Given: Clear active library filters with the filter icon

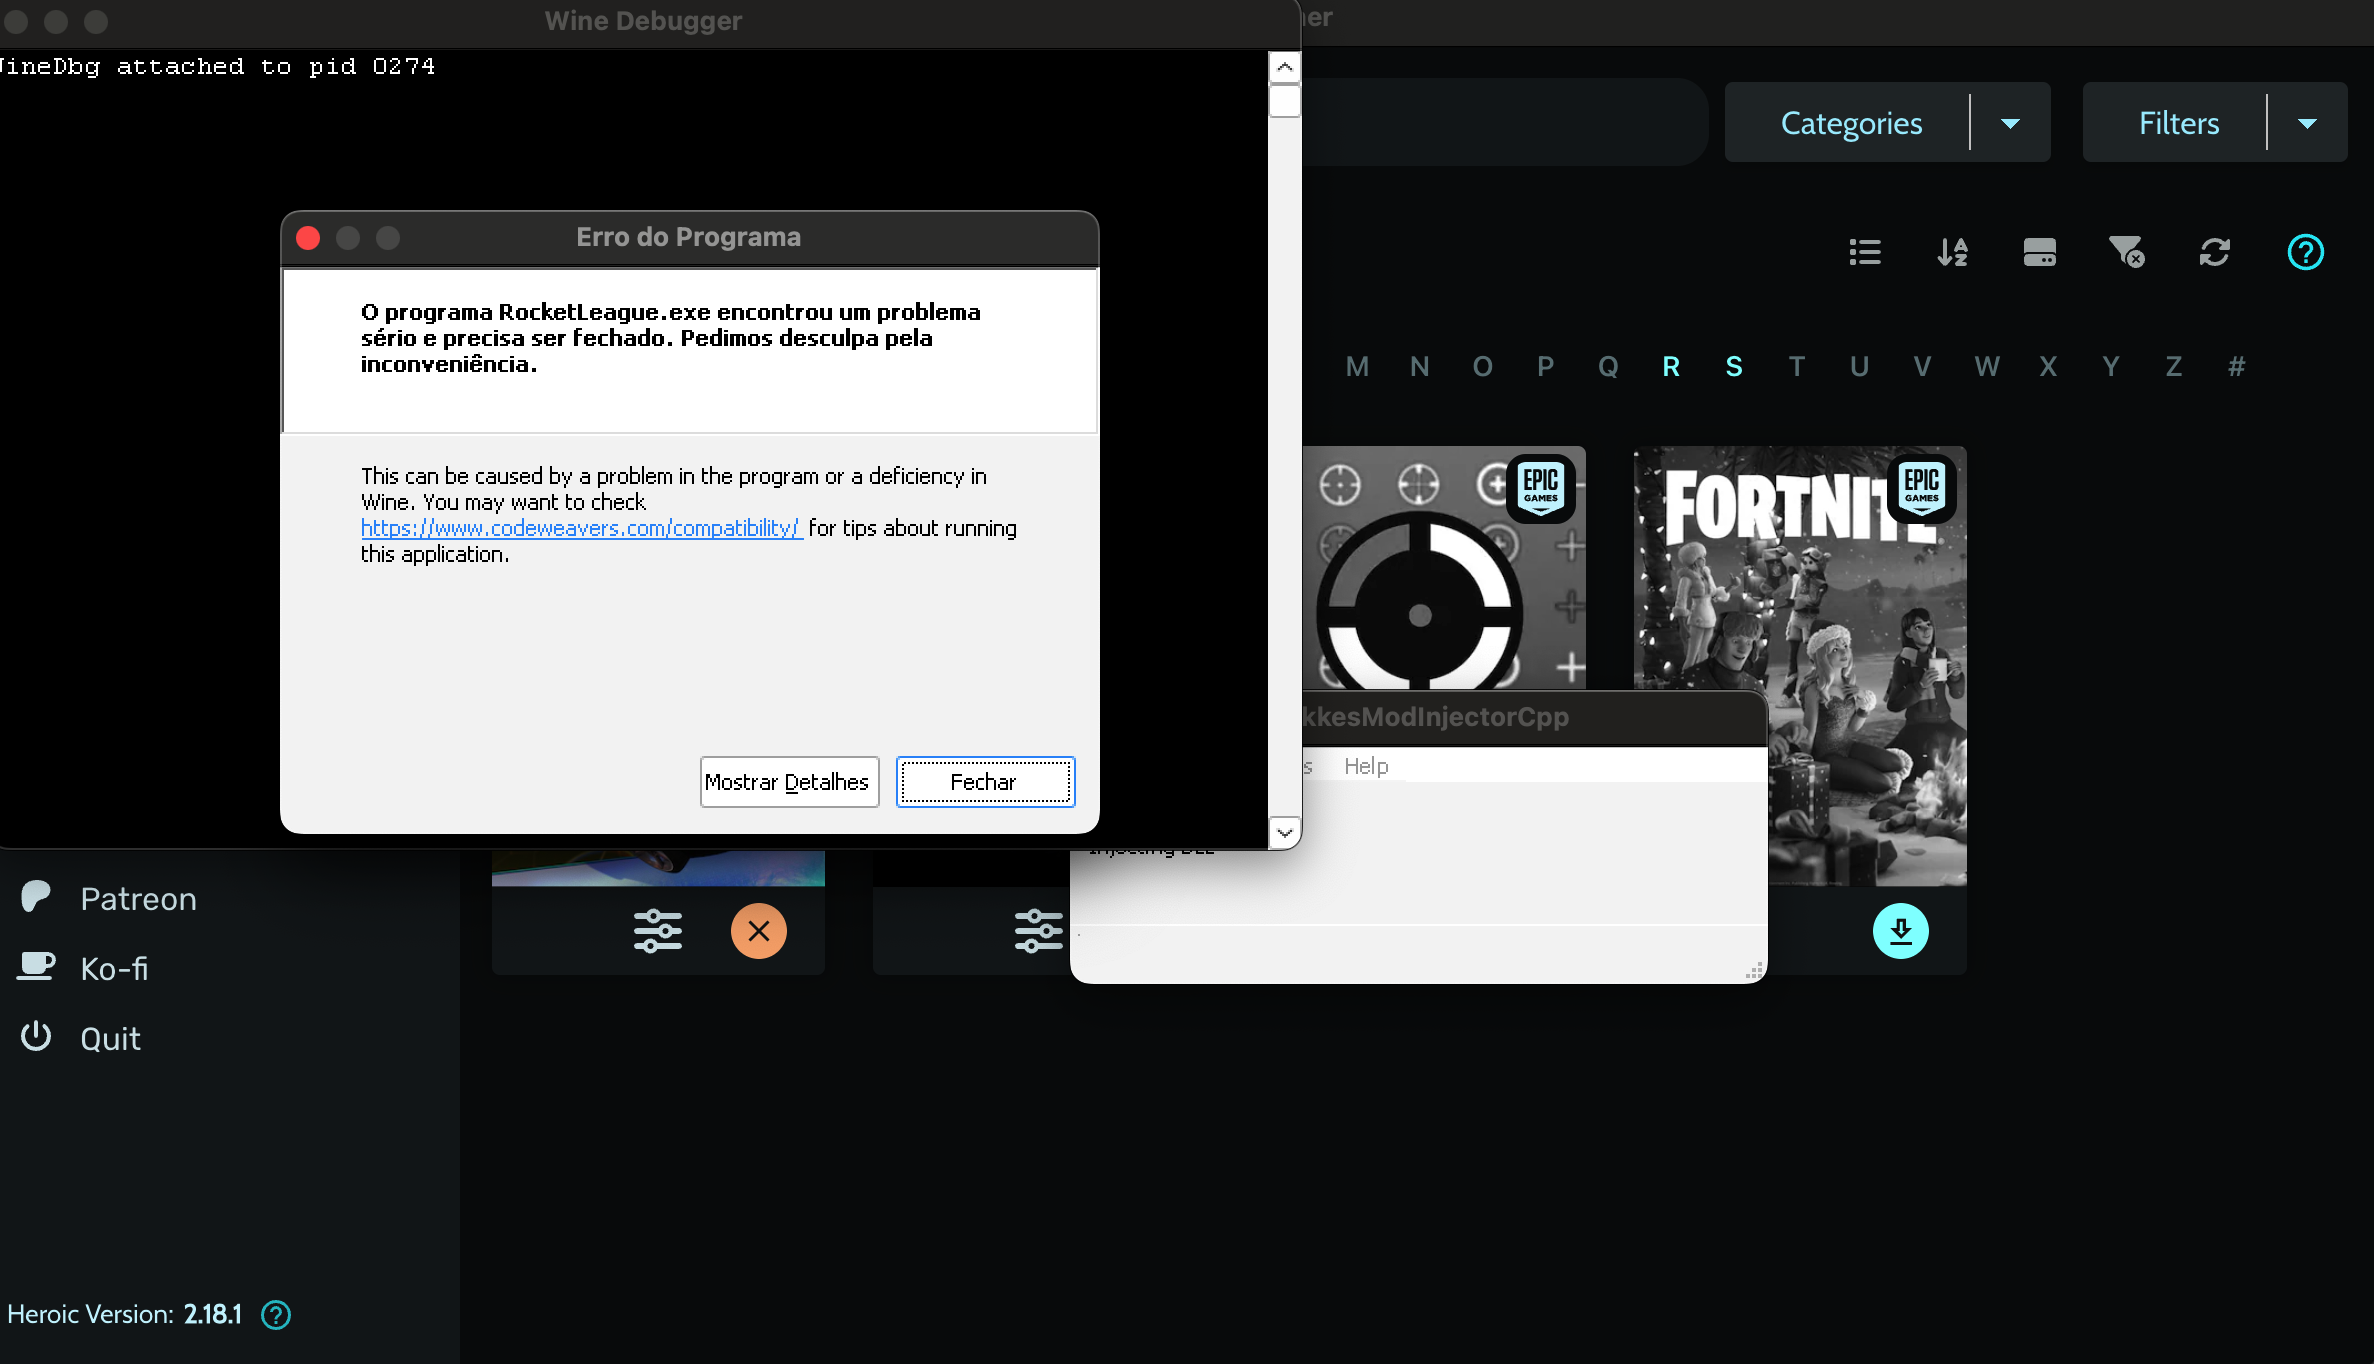Looking at the screenshot, I should pos(2127,252).
